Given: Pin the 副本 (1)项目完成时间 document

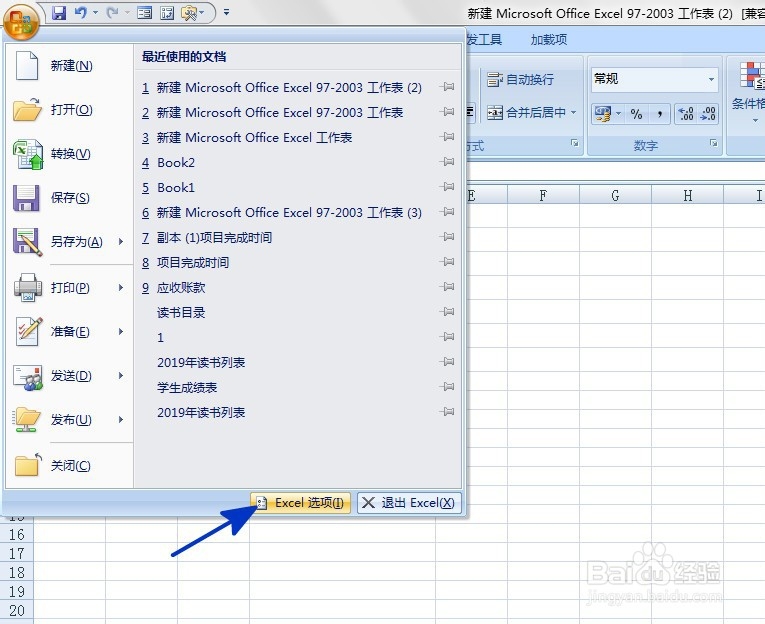Looking at the screenshot, I should pos(446,237).
